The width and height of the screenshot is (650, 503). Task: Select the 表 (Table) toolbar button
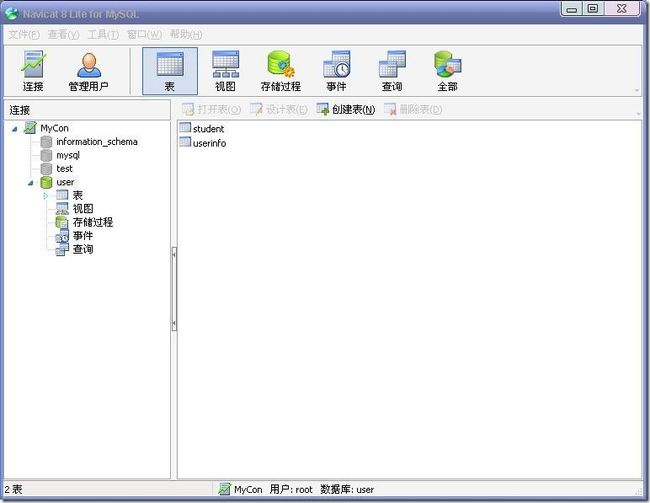coord(170,71)
